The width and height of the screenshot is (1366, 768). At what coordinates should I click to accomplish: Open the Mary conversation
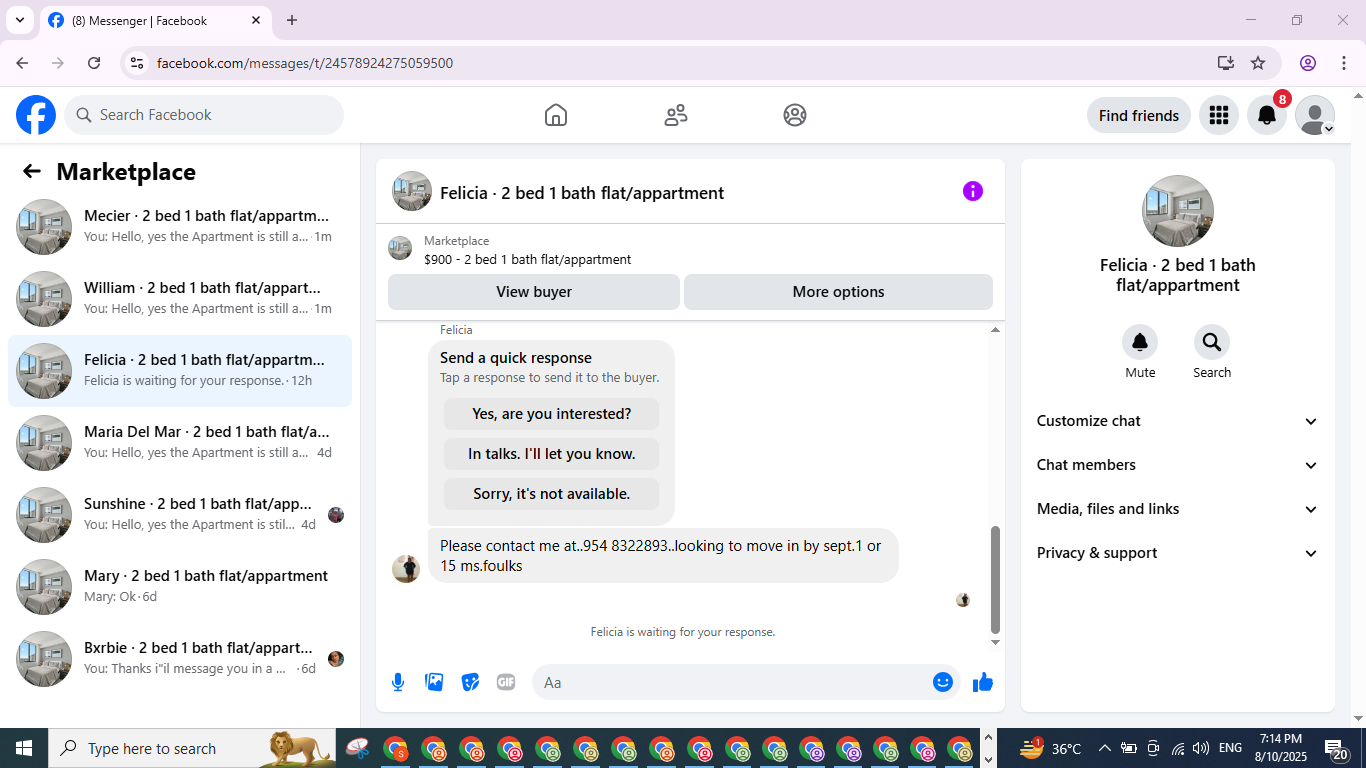click(x=180, y=587)
